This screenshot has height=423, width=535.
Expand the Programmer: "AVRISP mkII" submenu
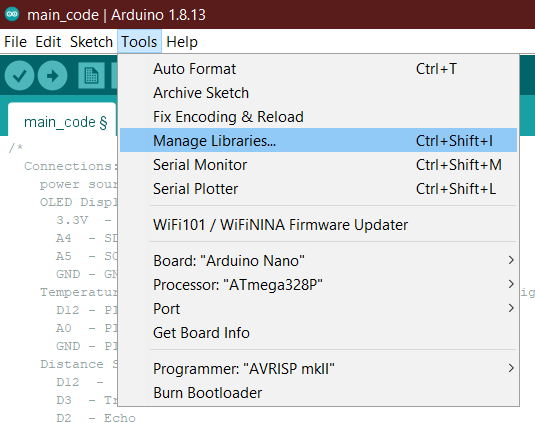click(318, 369)
